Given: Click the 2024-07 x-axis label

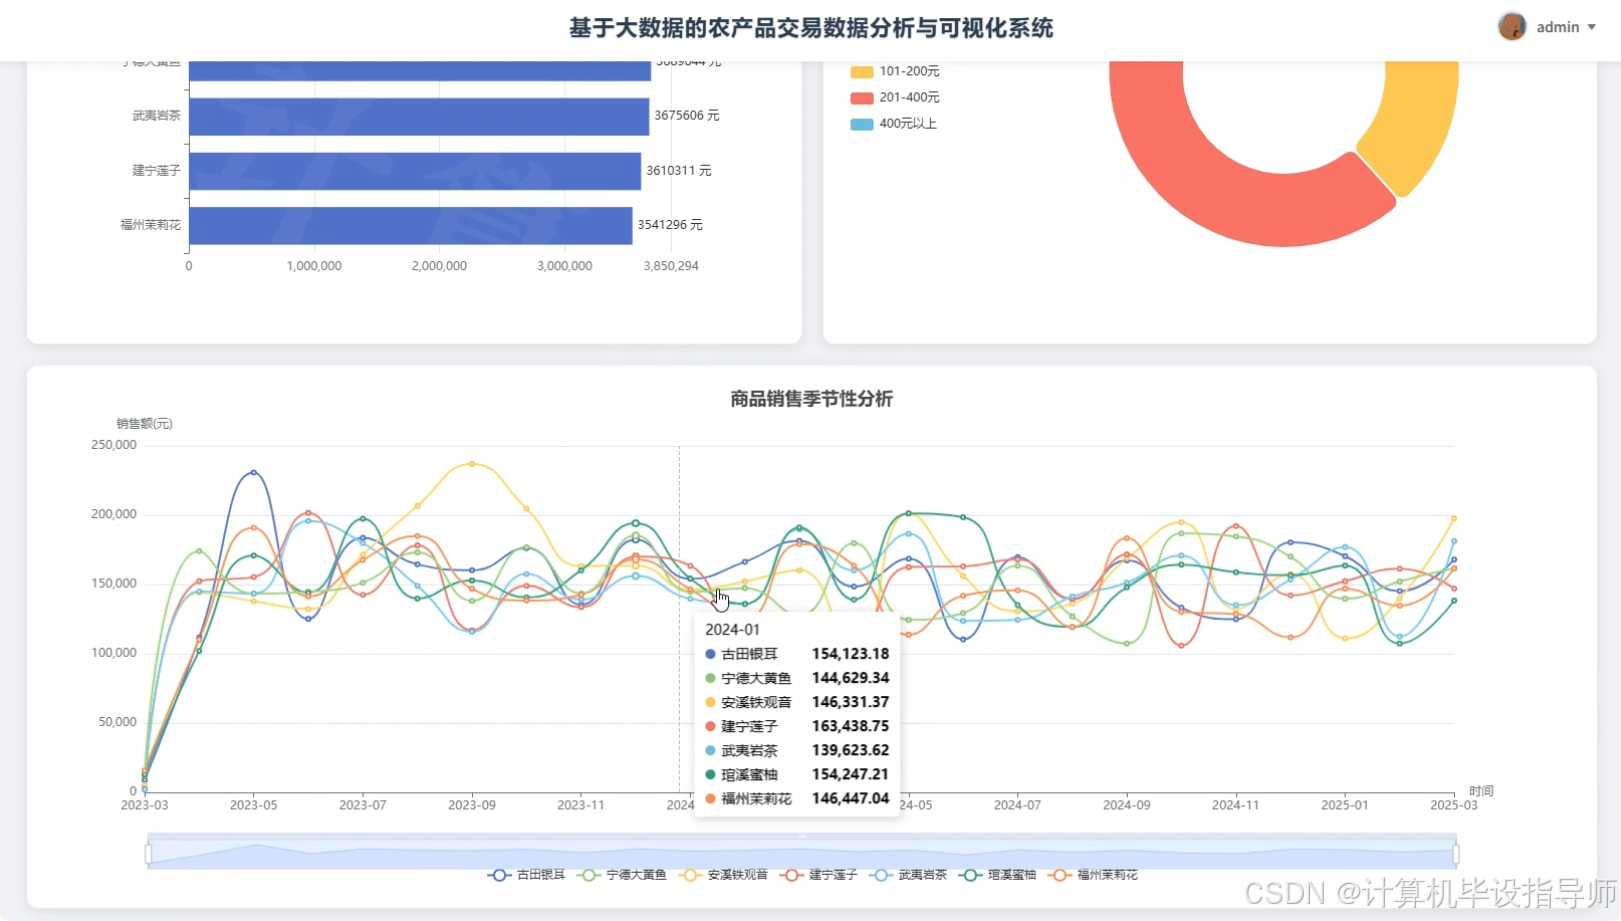Looking at the screenshot, I should (x=1017, y=805).
